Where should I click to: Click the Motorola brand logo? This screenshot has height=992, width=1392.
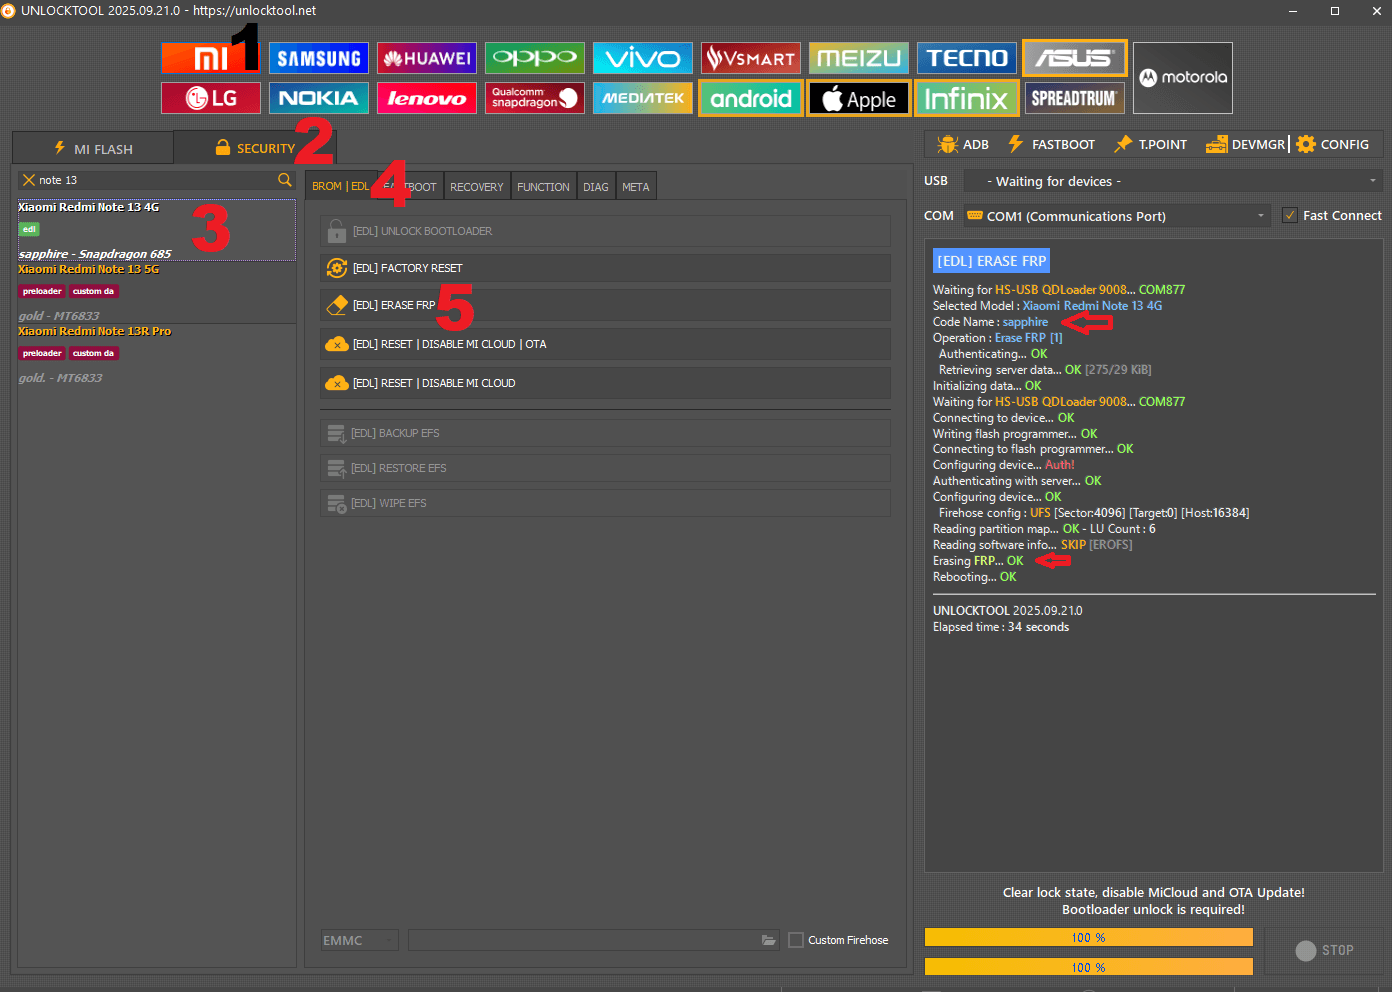click(1182, 78)
